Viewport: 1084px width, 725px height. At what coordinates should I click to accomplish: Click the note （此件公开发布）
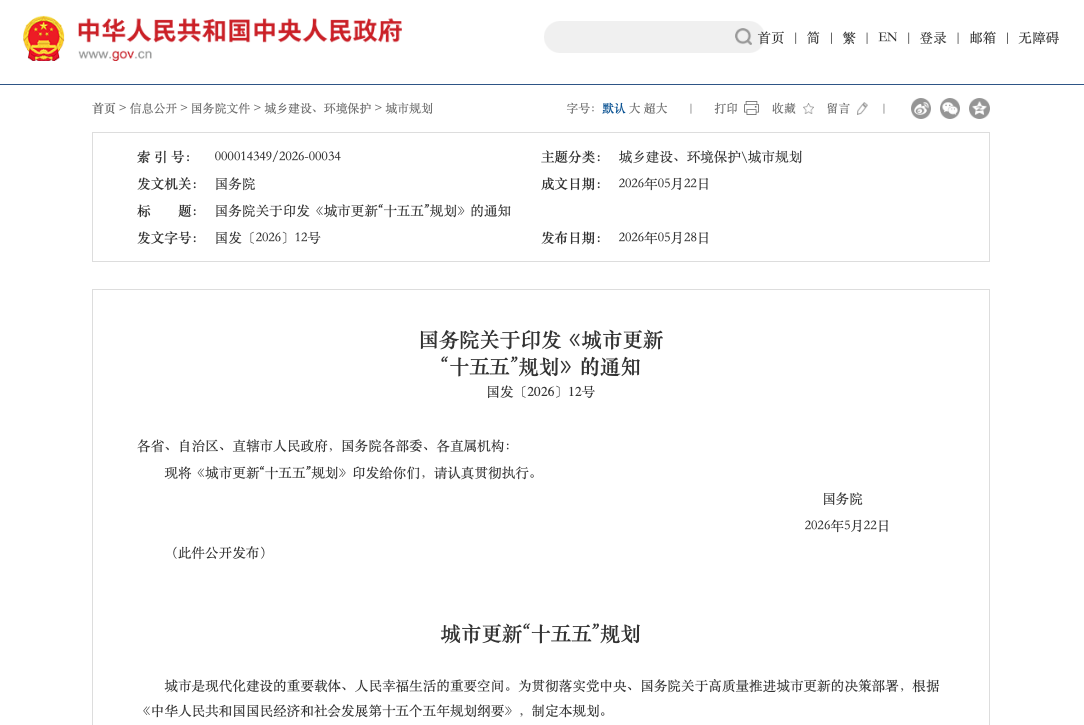tap(218, 553)
